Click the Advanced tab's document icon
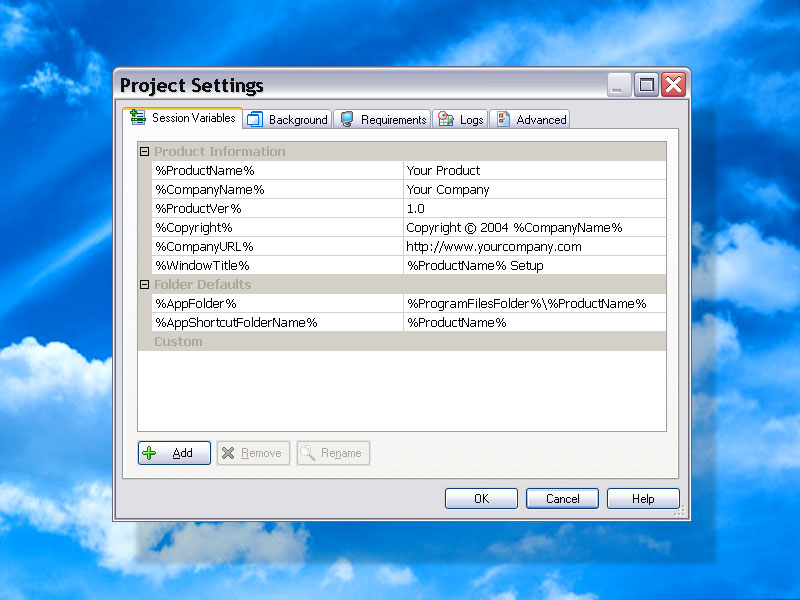This screenshot has height=600, width=800. pyautogui.click(x=503, y=119)
